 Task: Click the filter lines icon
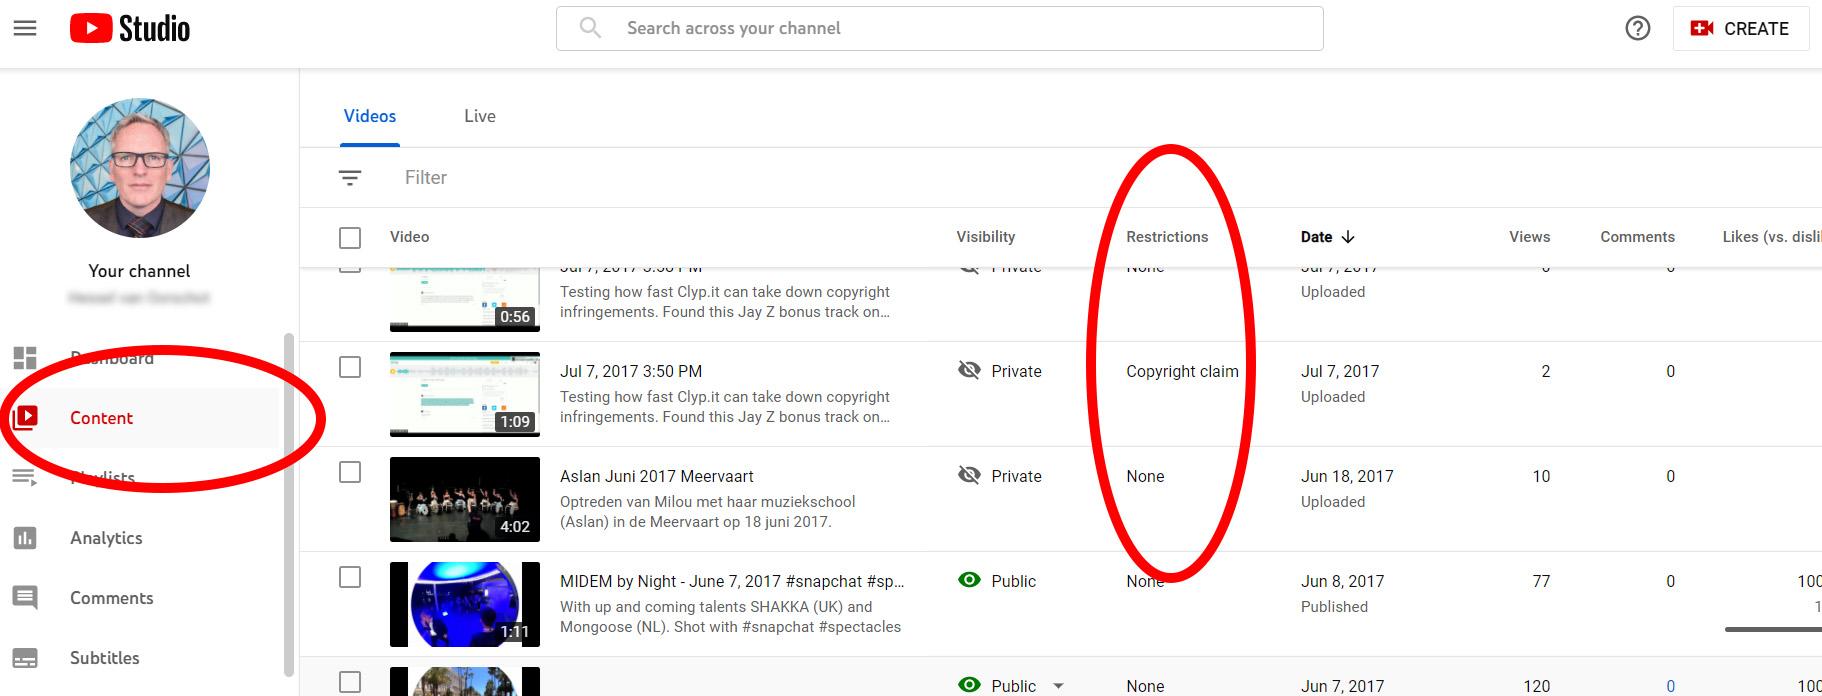(x=349, y=178)
